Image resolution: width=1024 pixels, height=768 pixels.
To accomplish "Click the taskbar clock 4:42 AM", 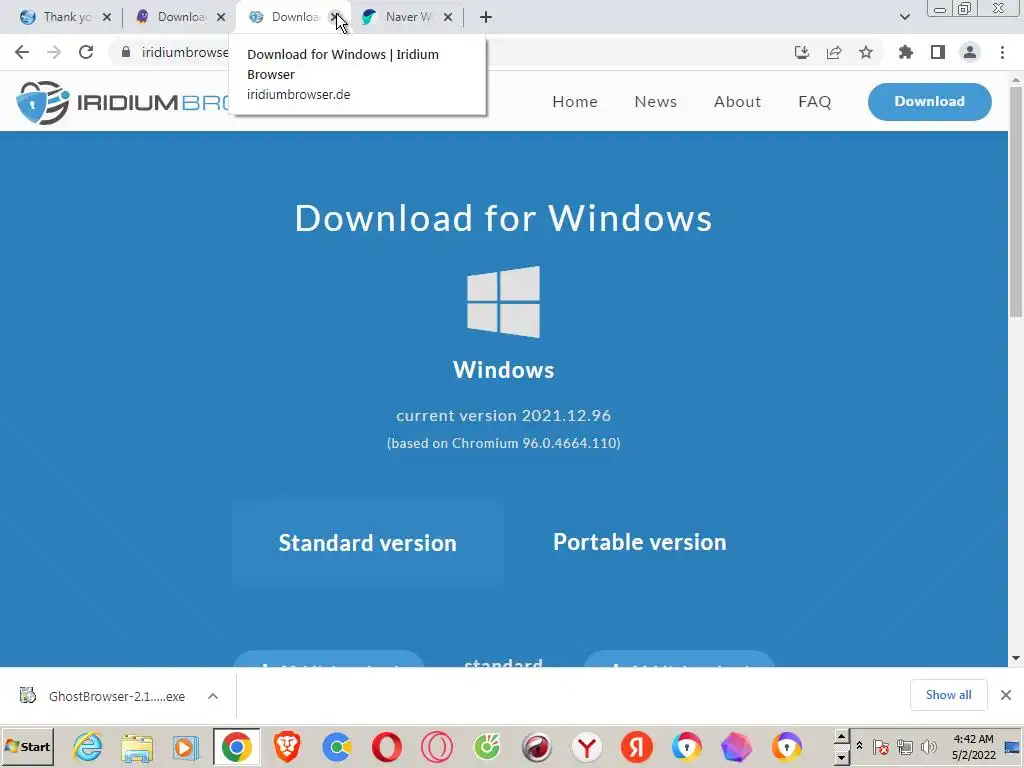I will 973,746.
